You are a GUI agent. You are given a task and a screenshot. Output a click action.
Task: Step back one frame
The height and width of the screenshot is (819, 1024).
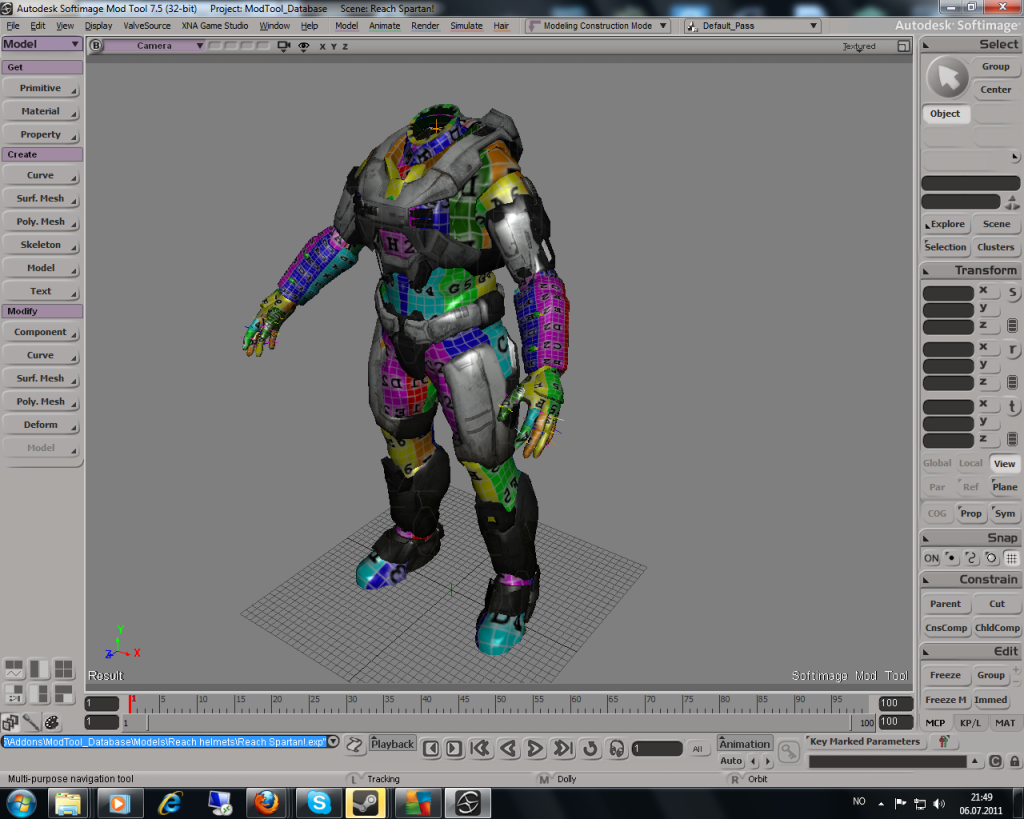[x=431, y=748]
